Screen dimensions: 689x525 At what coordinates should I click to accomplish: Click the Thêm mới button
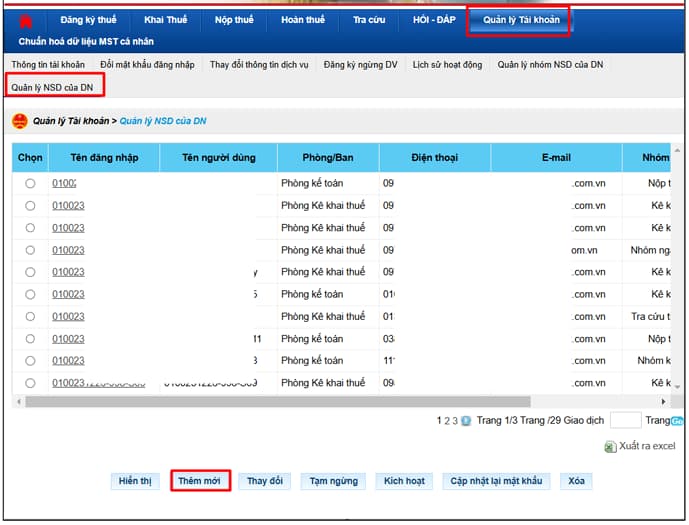pyautogui.click(x=199, y=481)
